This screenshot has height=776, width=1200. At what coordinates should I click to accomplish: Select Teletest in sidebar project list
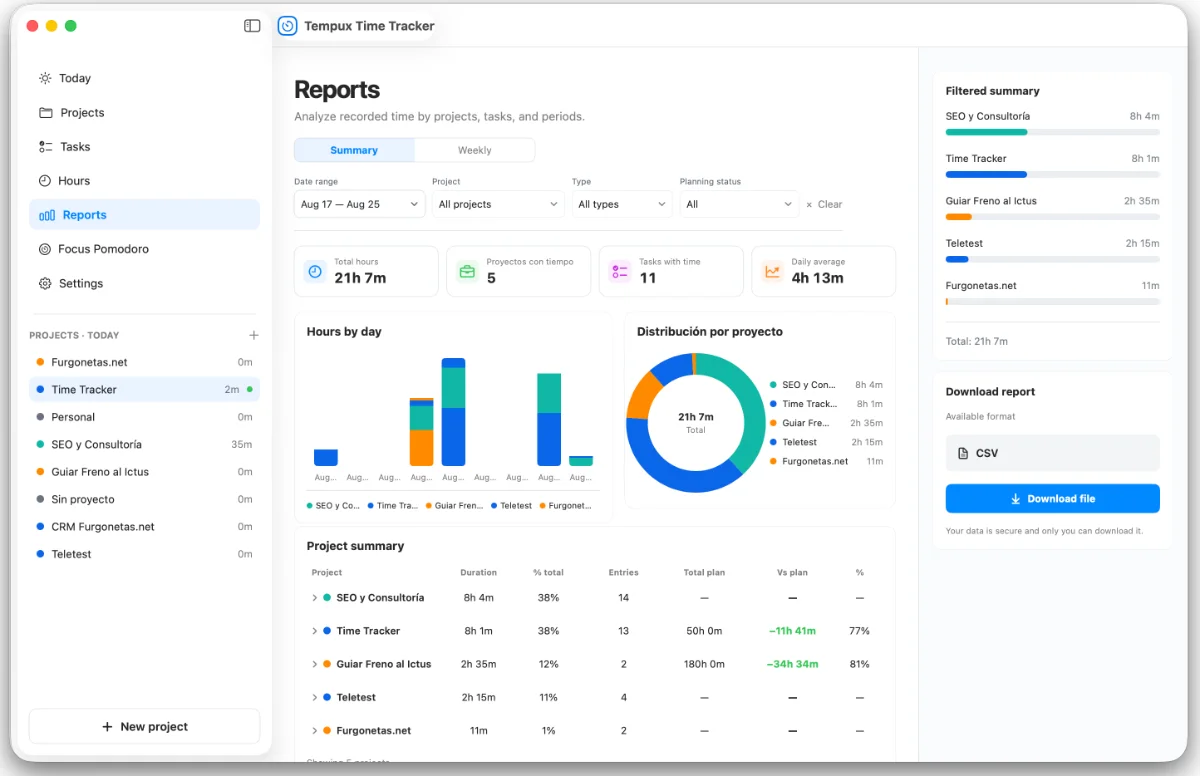click(144, 554)
